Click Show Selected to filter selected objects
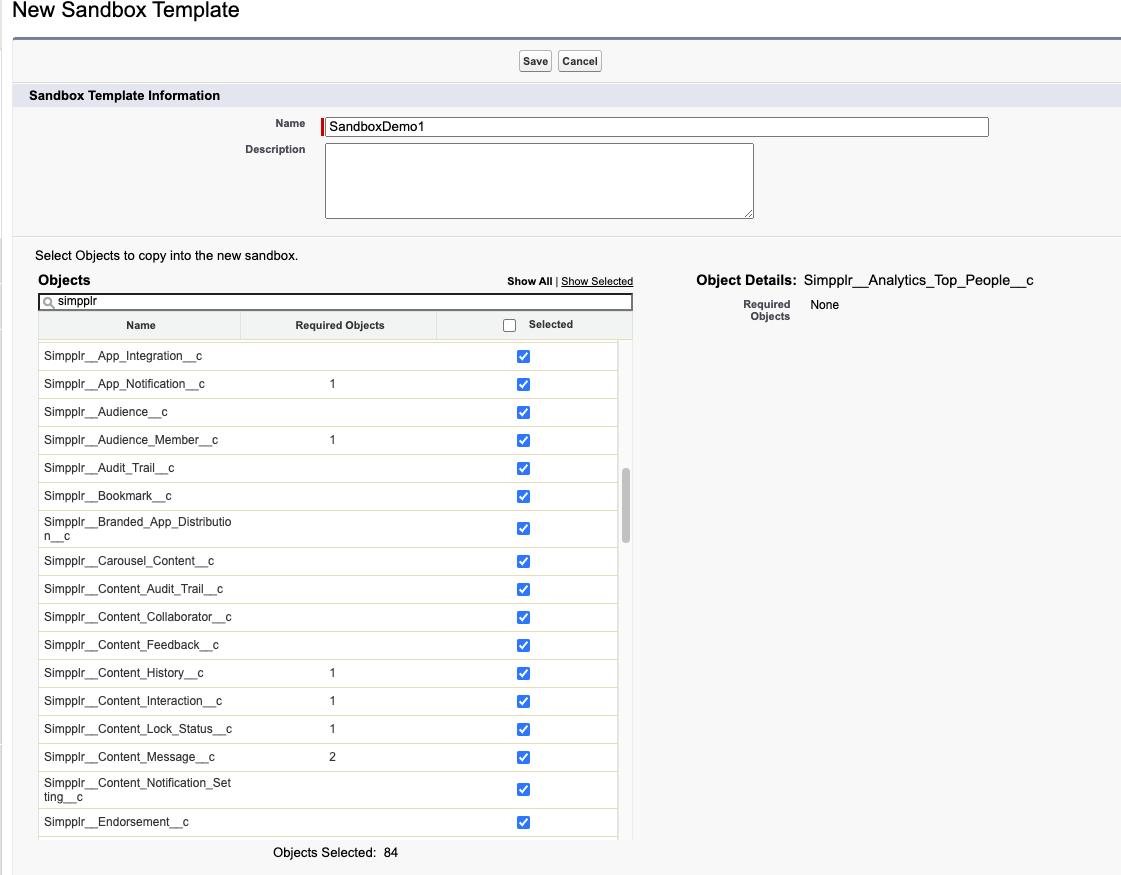This screenshot has height=875, width=1121. coord(596,281)
